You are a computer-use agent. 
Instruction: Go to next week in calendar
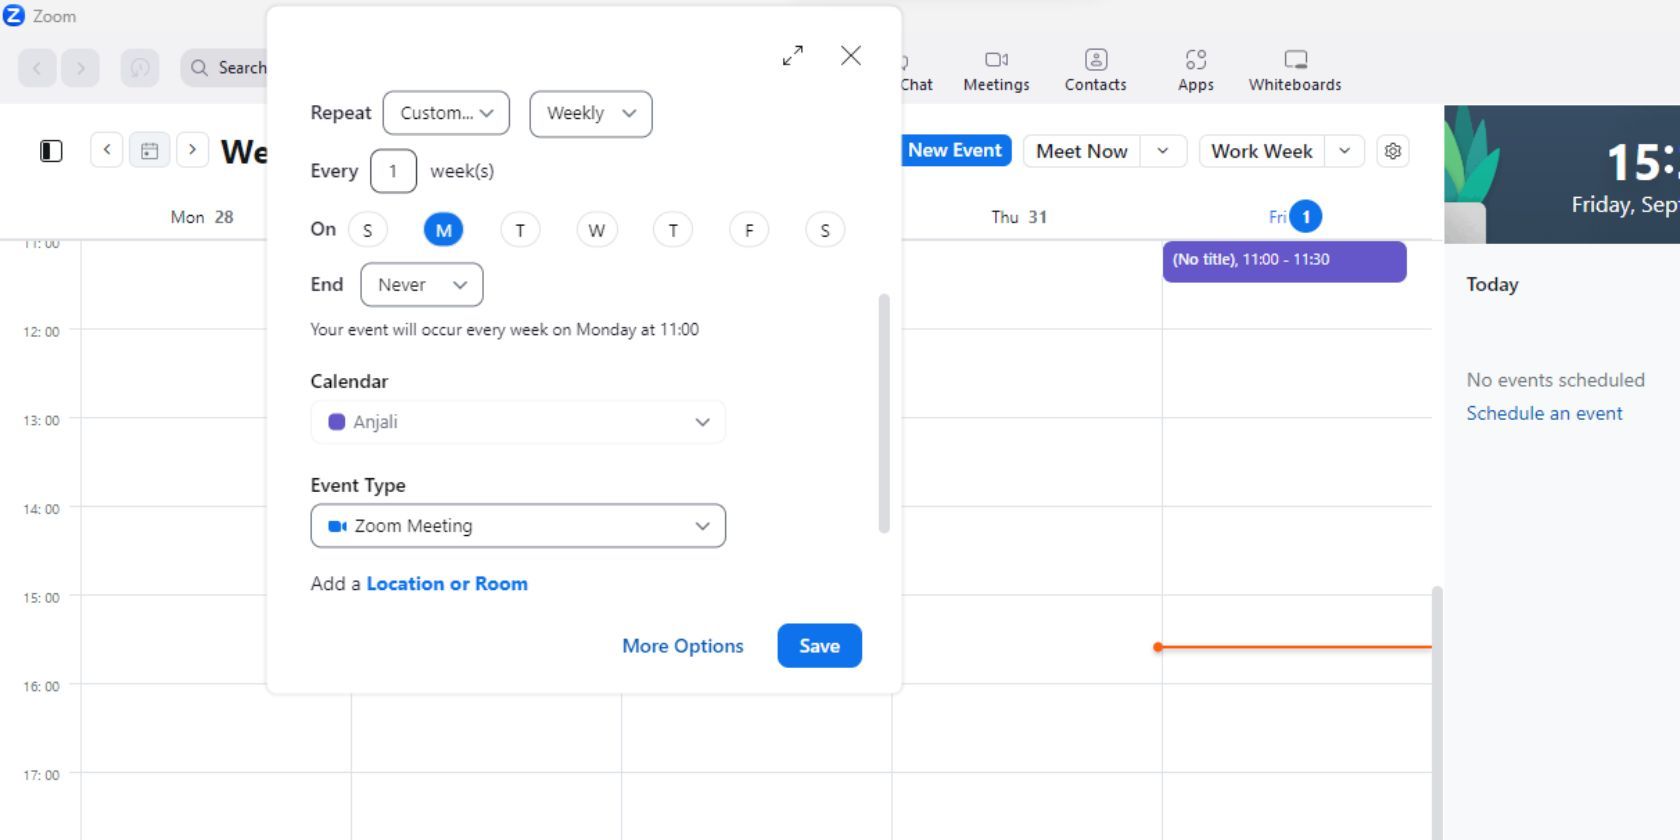[192, 150]
